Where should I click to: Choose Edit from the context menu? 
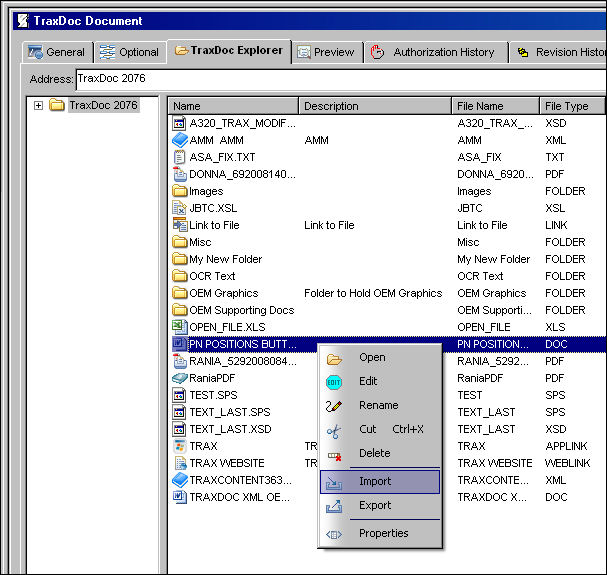click(380, 382)
